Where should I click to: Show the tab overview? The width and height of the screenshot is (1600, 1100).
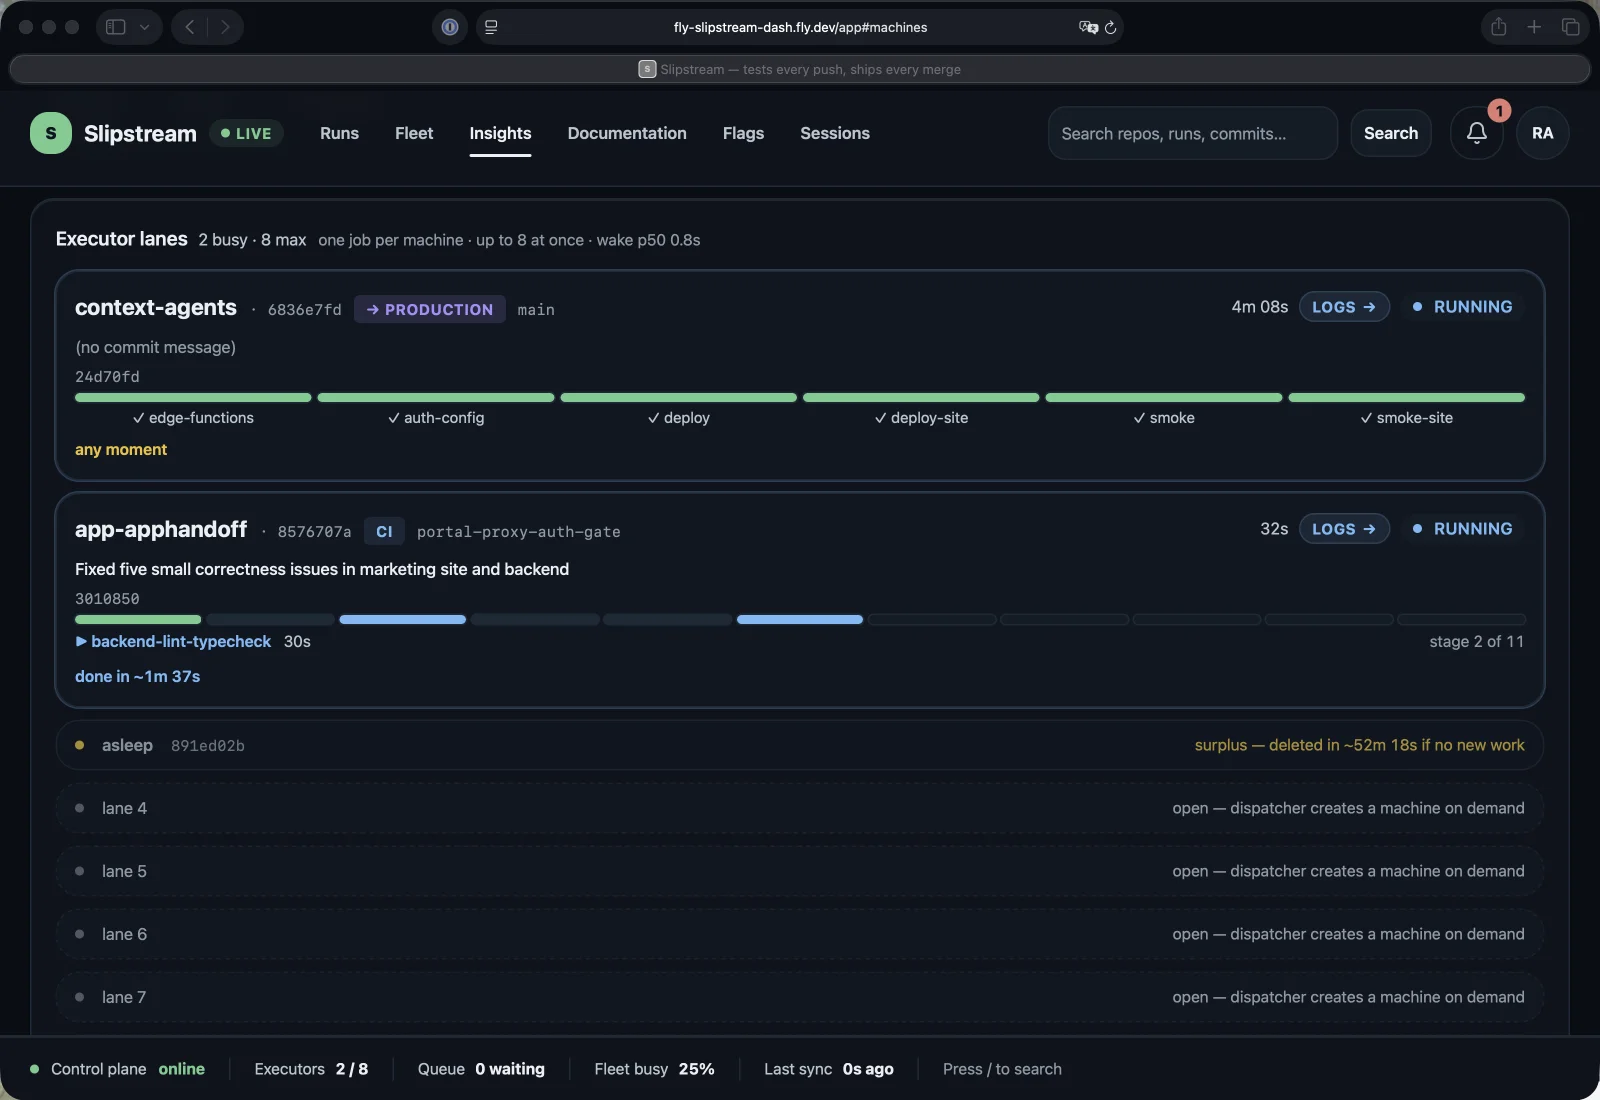(1570, 27)
